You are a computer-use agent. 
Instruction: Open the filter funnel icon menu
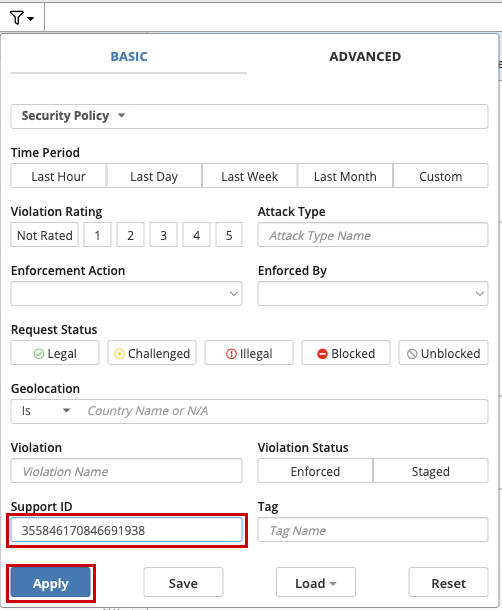click(22, 18)
